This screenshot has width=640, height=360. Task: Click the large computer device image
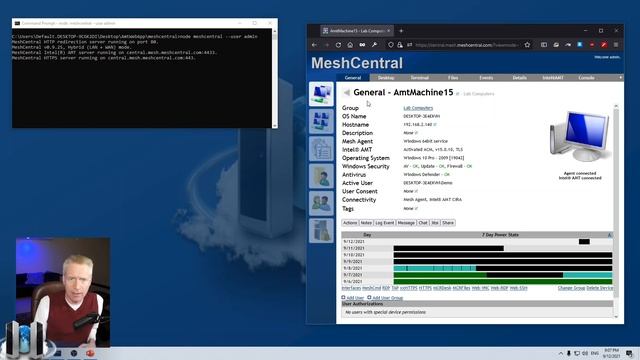(580, 137)
